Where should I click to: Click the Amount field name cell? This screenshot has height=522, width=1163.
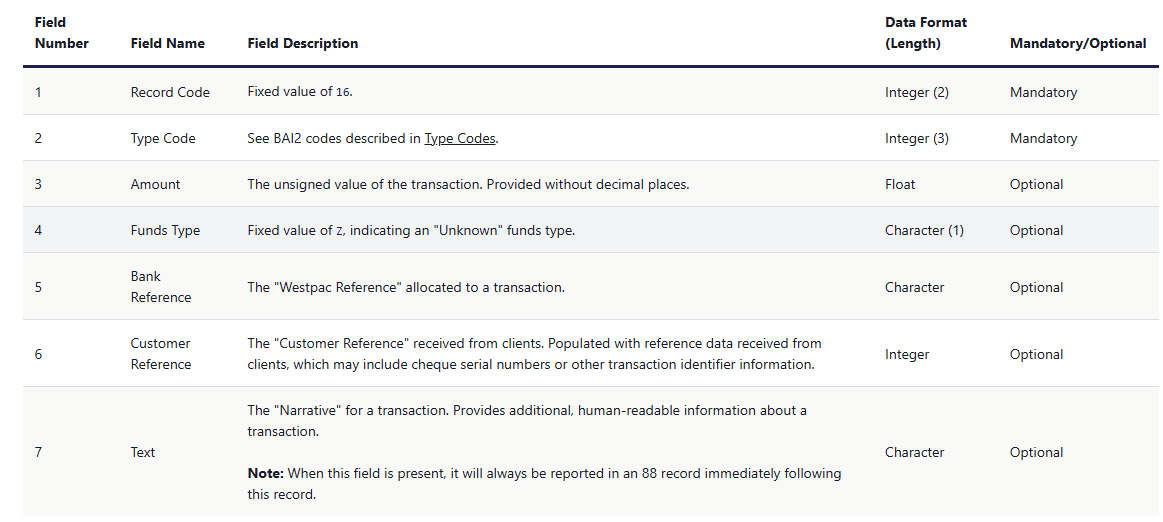point(155,184)
